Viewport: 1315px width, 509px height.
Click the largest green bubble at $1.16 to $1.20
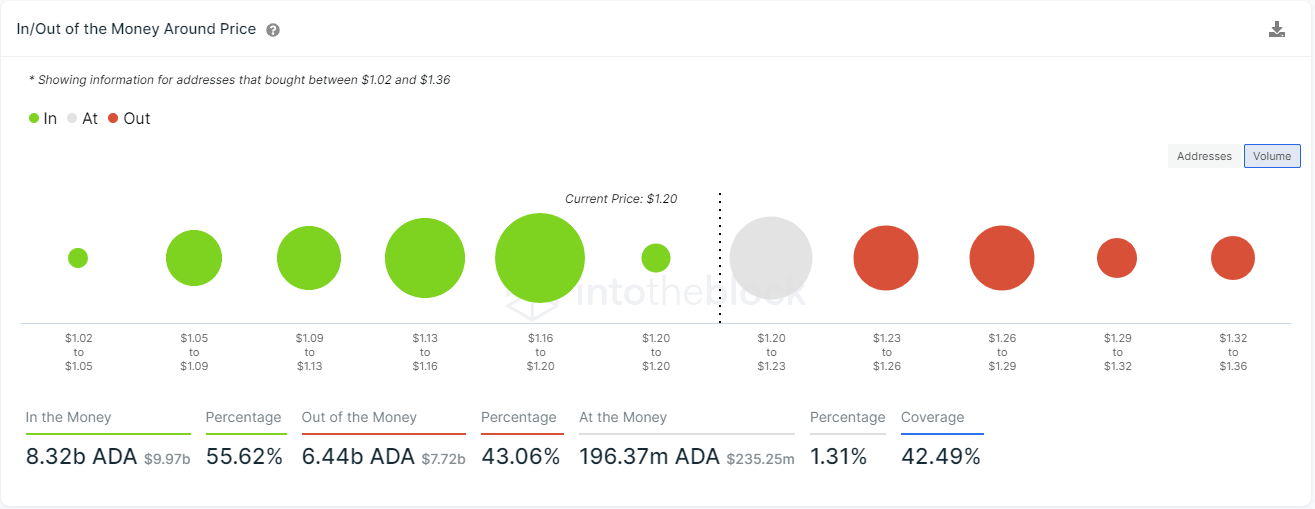[x=540, y=258]
